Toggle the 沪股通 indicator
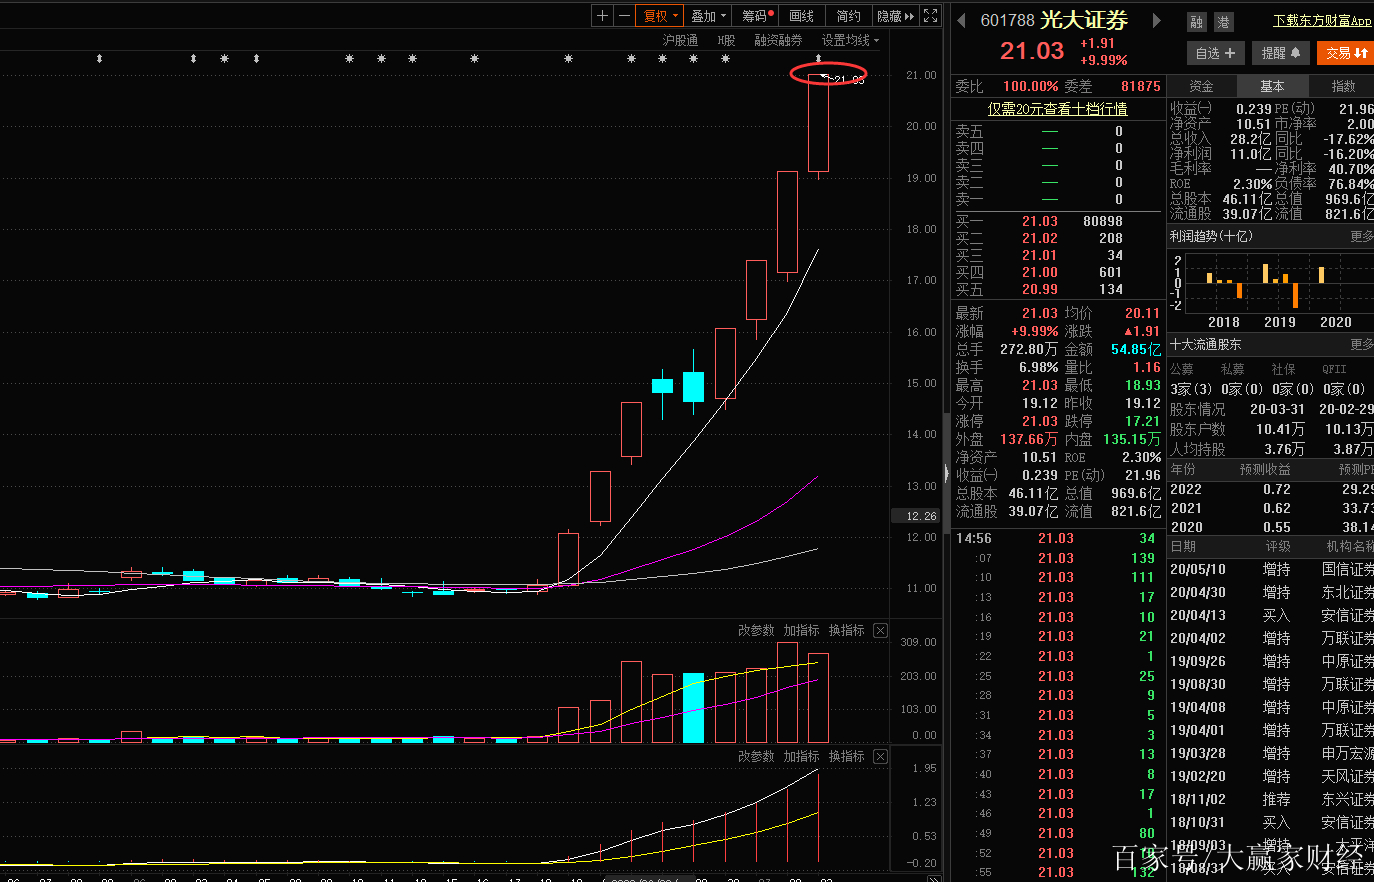This screenshot has width=1374, height=882. 680,41
